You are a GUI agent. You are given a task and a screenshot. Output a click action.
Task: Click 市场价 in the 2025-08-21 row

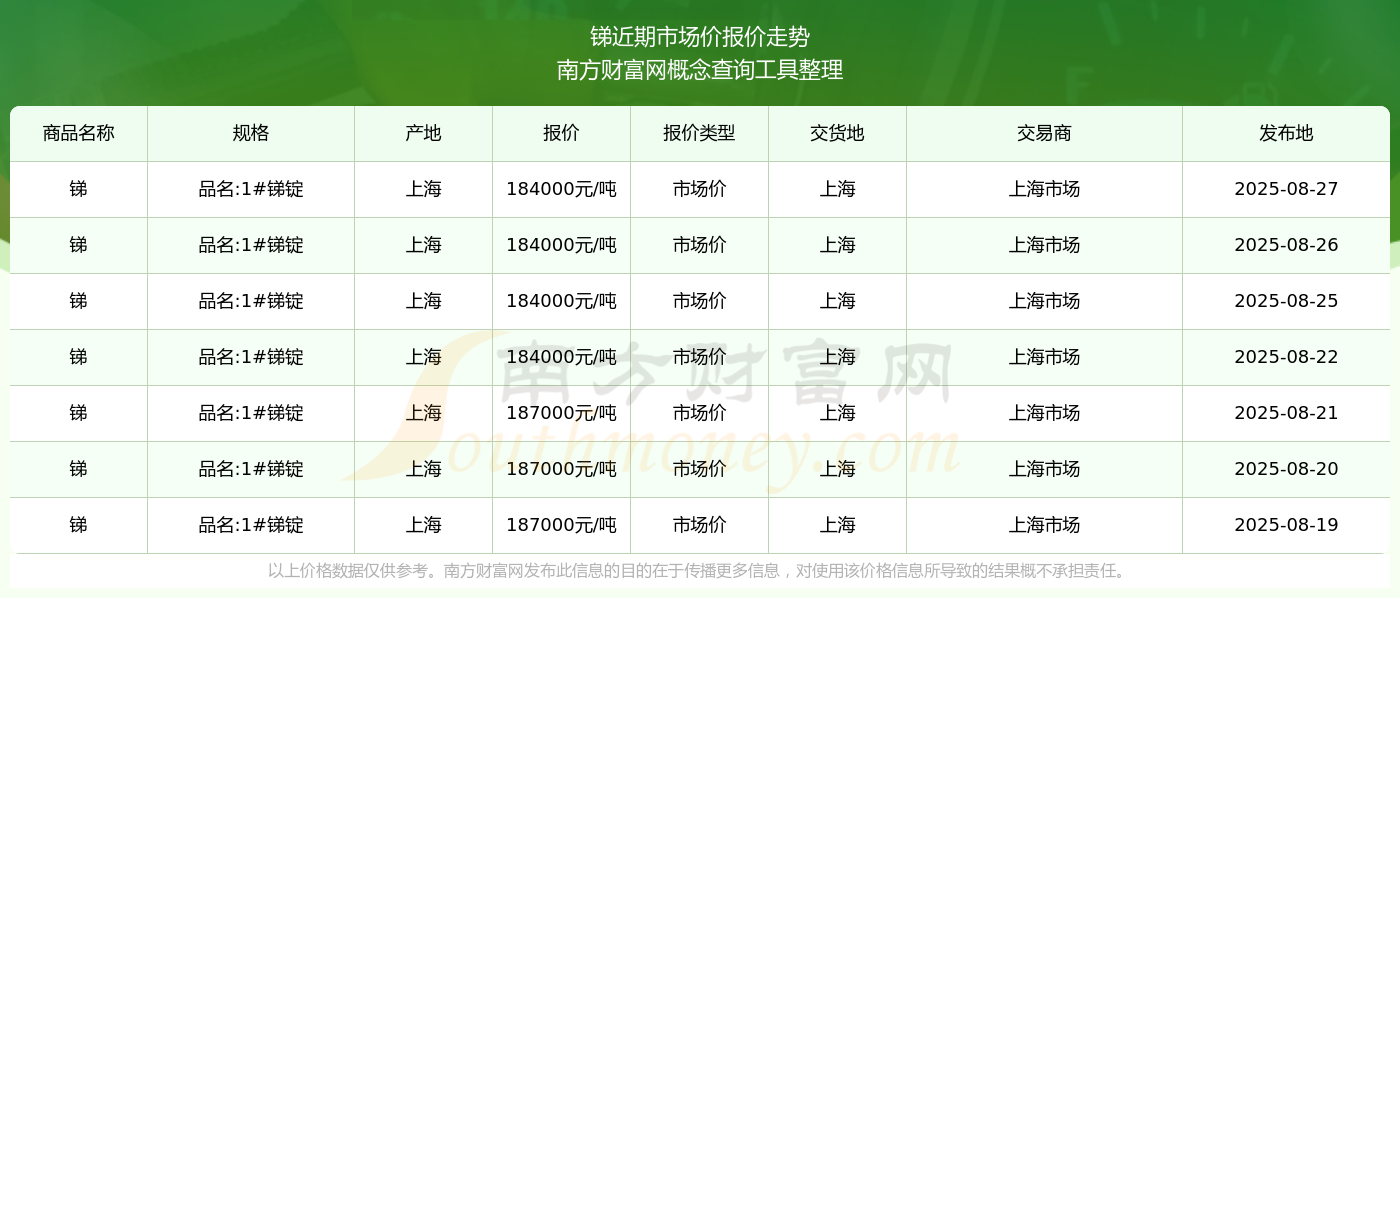[x=700, y=413]
